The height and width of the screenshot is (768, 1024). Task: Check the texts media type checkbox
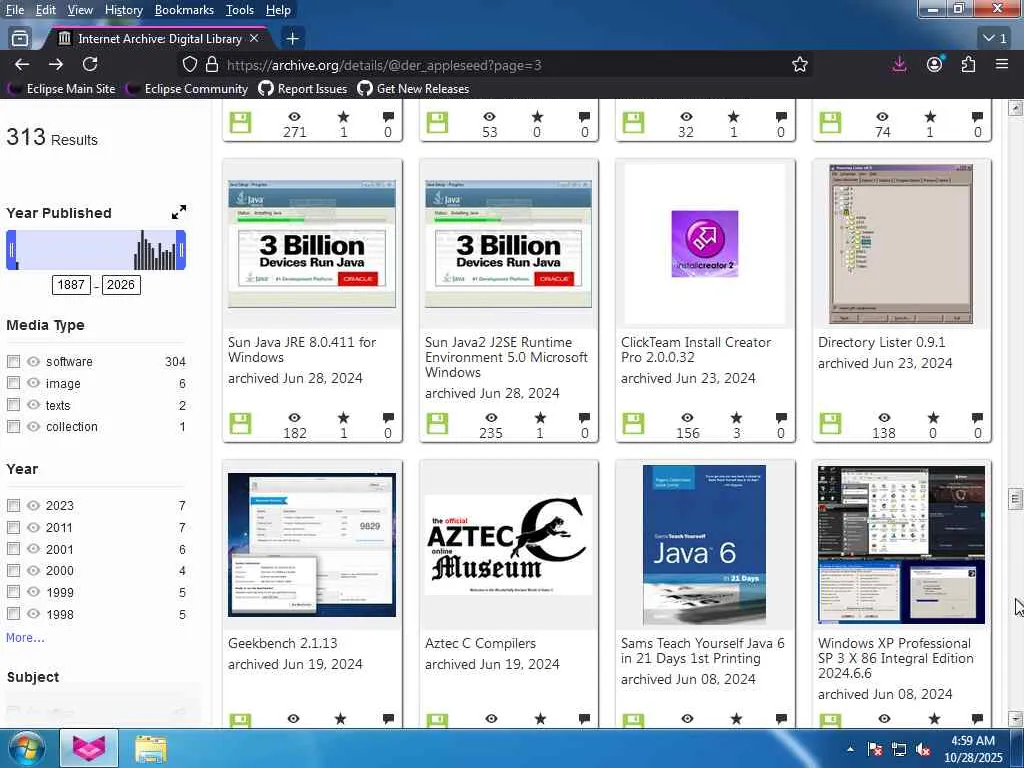tap(13, 405)
